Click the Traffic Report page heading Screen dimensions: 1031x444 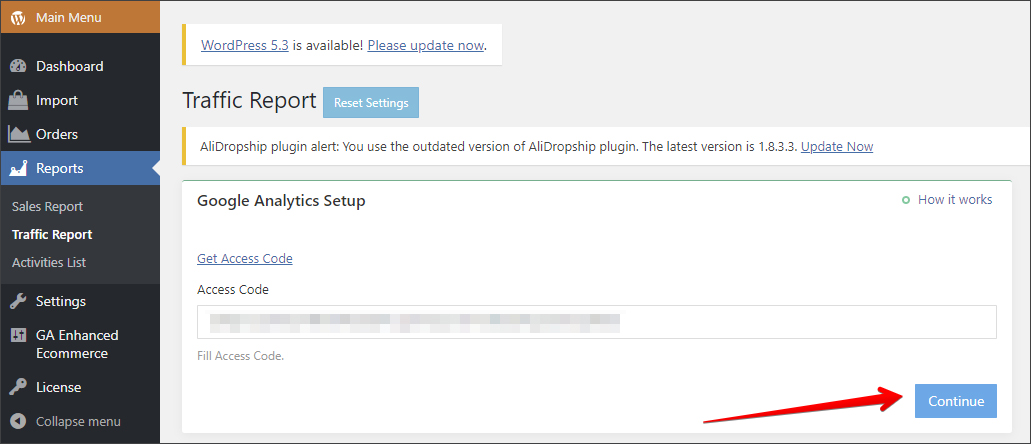point(249,101)
